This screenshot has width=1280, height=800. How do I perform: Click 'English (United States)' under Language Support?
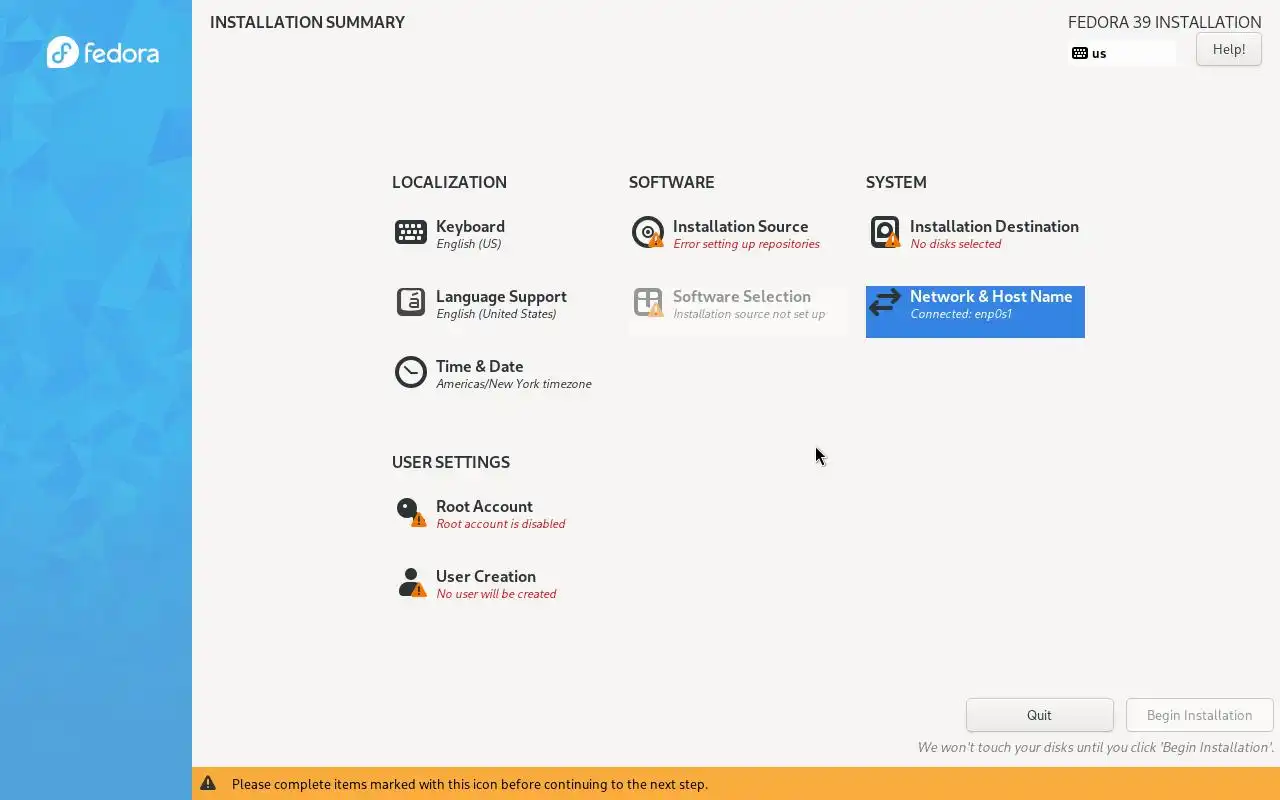pos(496,314)
